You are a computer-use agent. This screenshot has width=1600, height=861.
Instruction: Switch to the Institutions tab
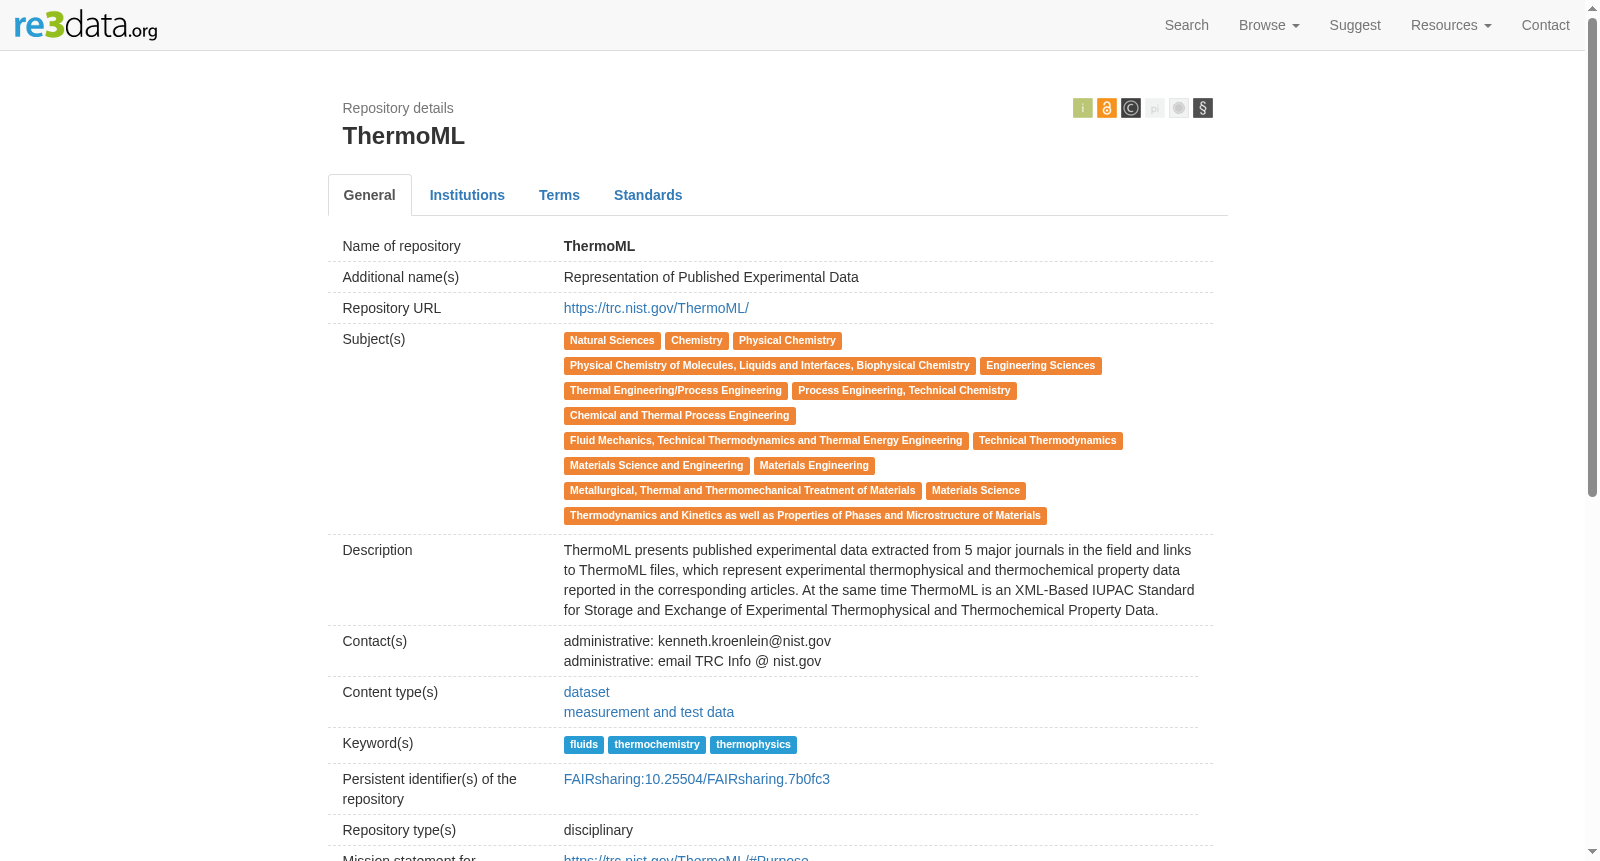(467, 195)
